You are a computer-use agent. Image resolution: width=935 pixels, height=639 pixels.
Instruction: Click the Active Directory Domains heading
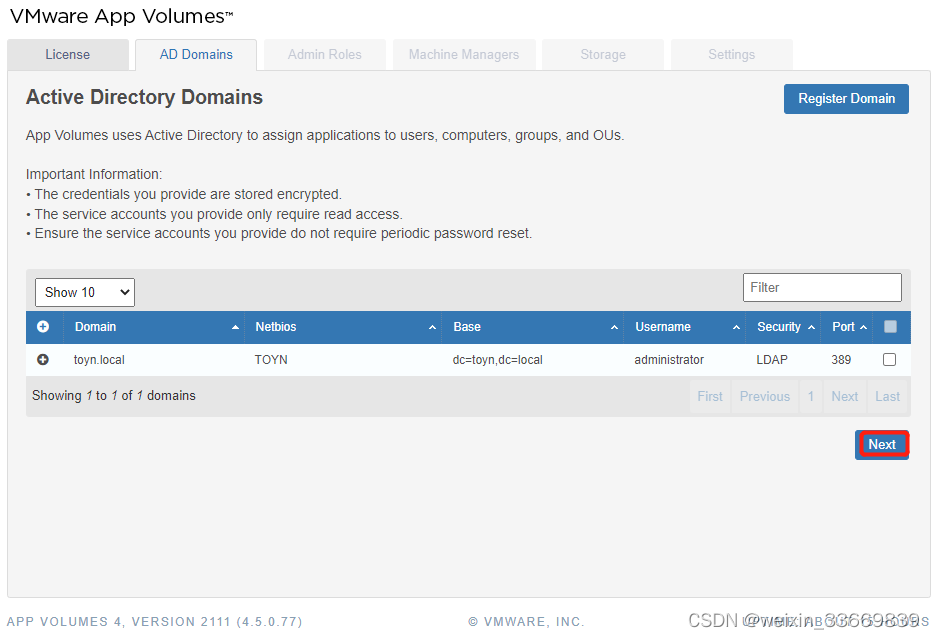(x=144, y=97)
